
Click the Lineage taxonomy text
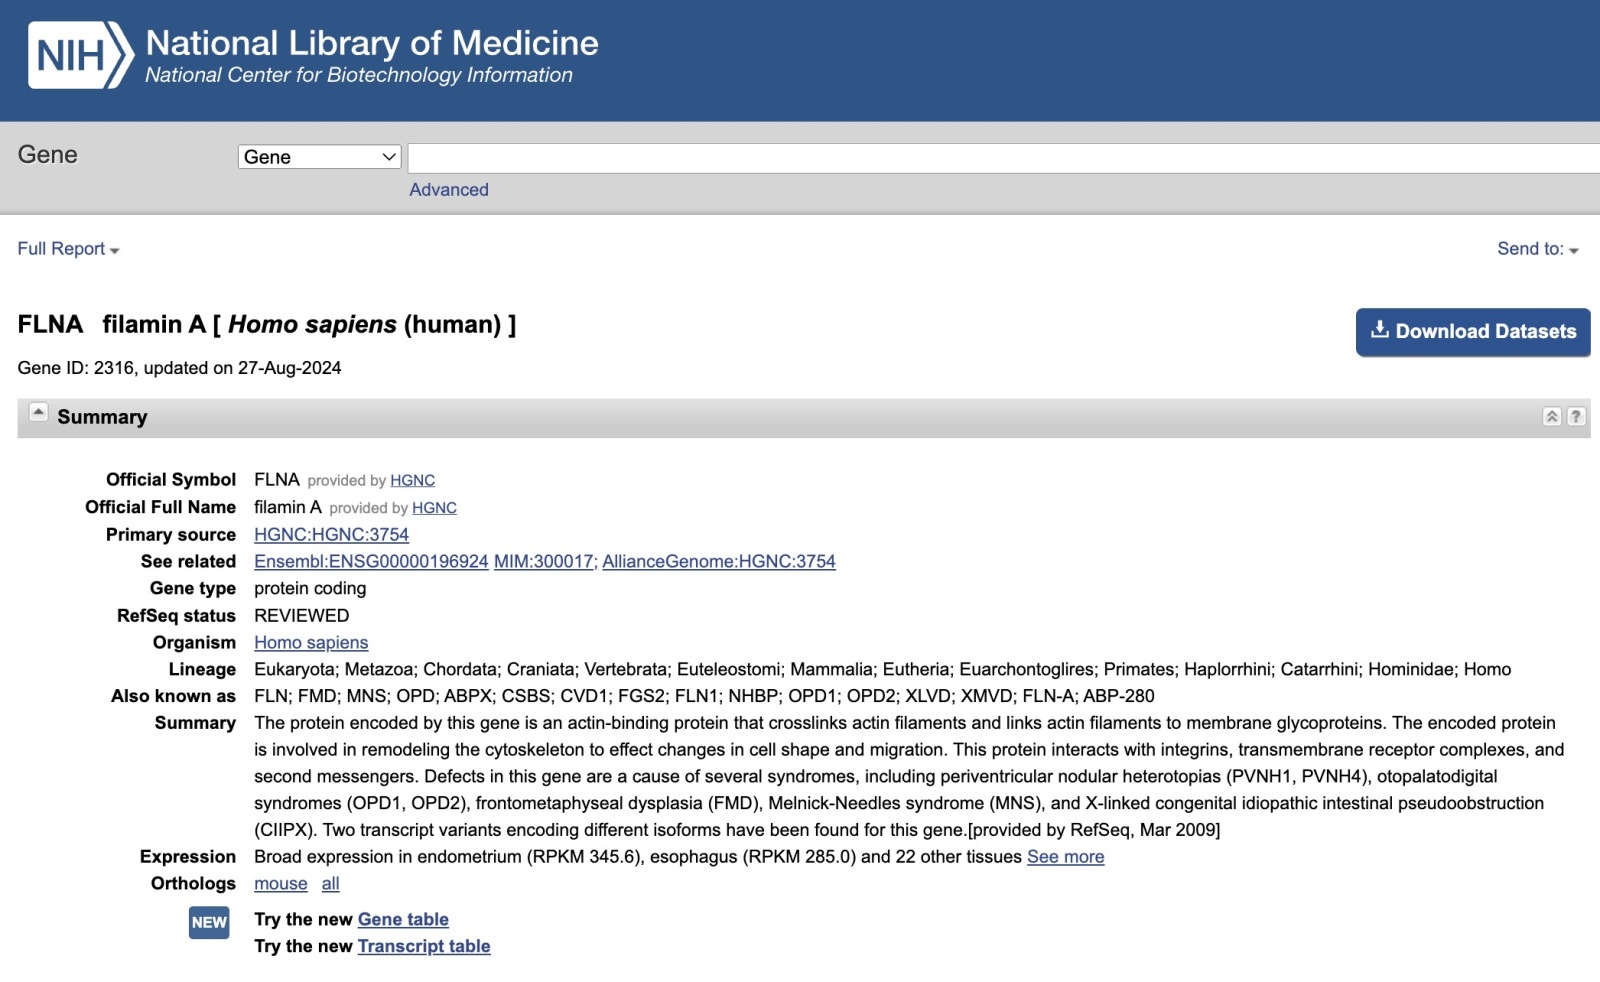point(882,669)
